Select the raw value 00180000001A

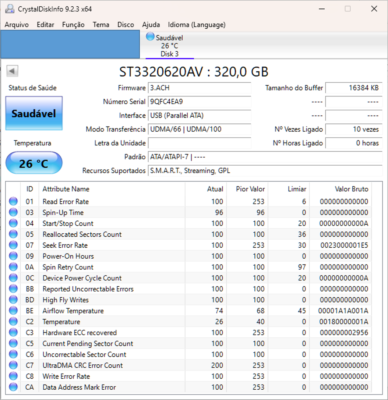(x=344, y=322)
